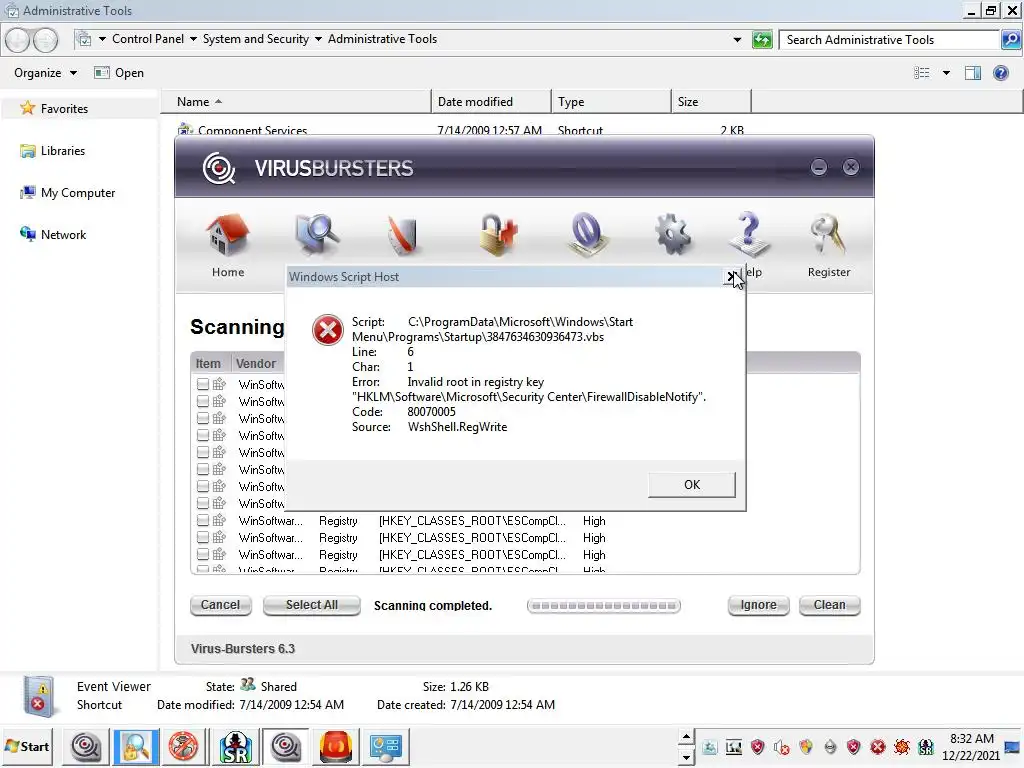This screenshot has height=768, width=1024.
Task: Show next tray icons with down arrow
Action: tap(686, 758)
